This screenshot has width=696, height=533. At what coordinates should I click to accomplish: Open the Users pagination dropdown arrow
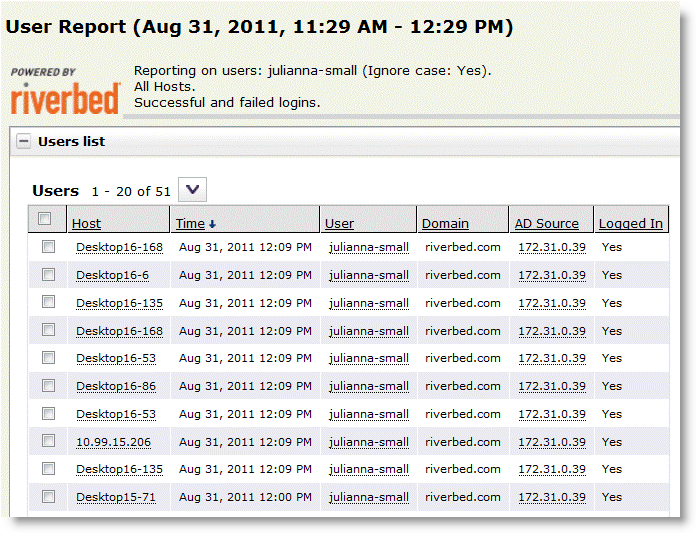pos(192,190)
